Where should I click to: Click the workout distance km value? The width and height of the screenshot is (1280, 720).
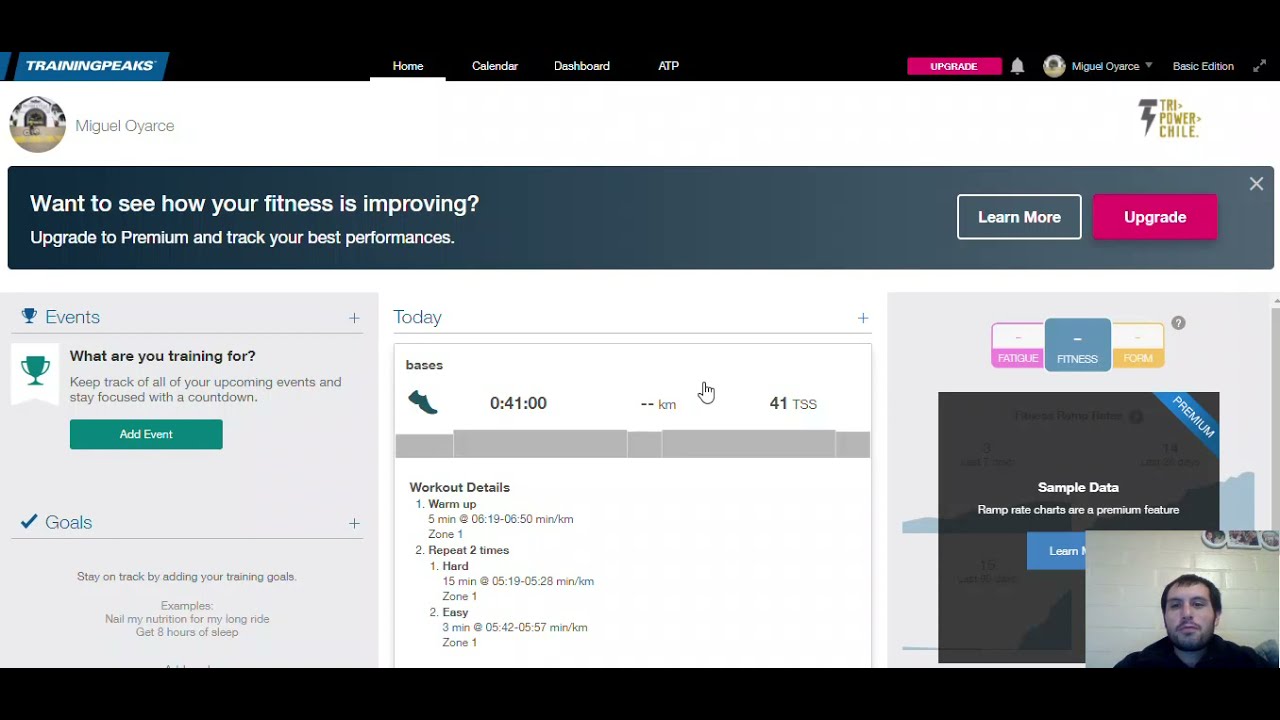click(658, 404)
